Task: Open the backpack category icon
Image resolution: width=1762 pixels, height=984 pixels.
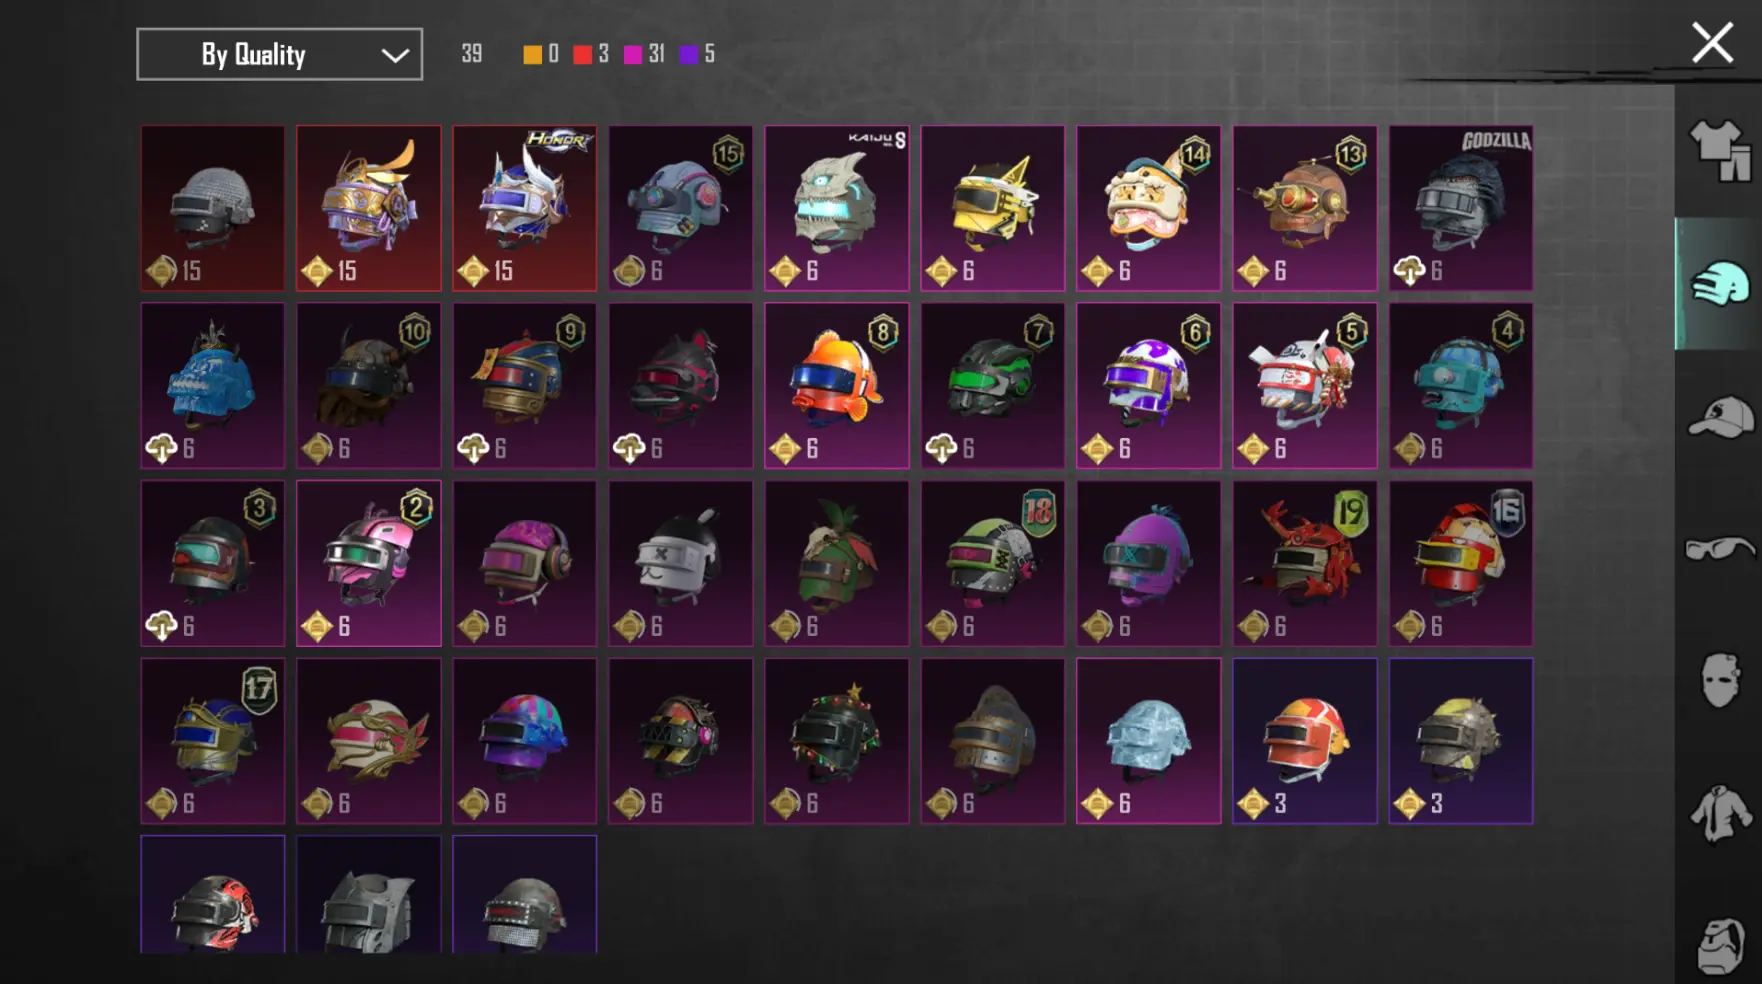Action: pyautogui.click(x=1720, y=945)
